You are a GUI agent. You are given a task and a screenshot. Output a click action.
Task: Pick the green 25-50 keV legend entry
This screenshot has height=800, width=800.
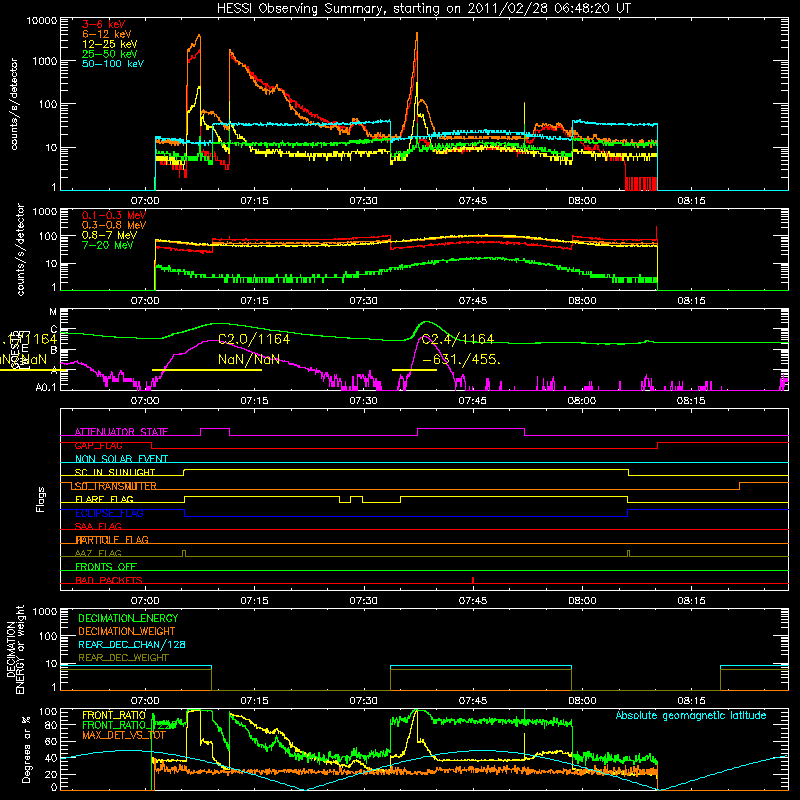point(109,54)
